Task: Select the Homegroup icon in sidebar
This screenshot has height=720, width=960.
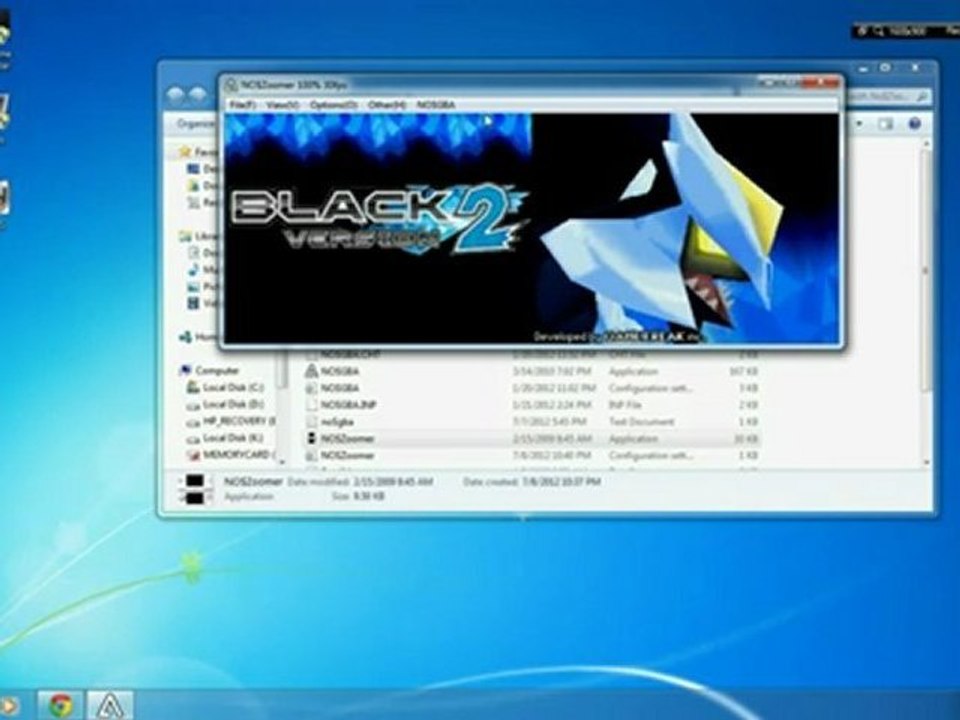Action: 185,337
